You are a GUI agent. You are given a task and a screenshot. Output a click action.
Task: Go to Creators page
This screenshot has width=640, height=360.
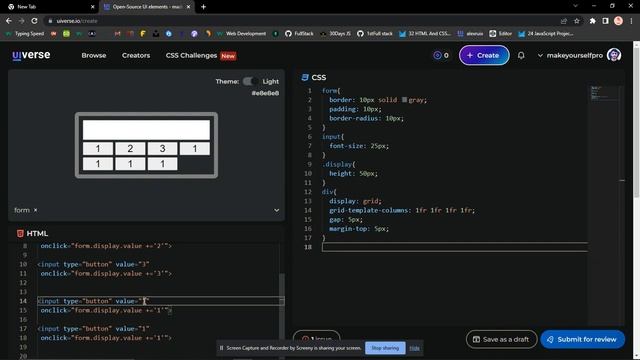click(x=136, y=55)
